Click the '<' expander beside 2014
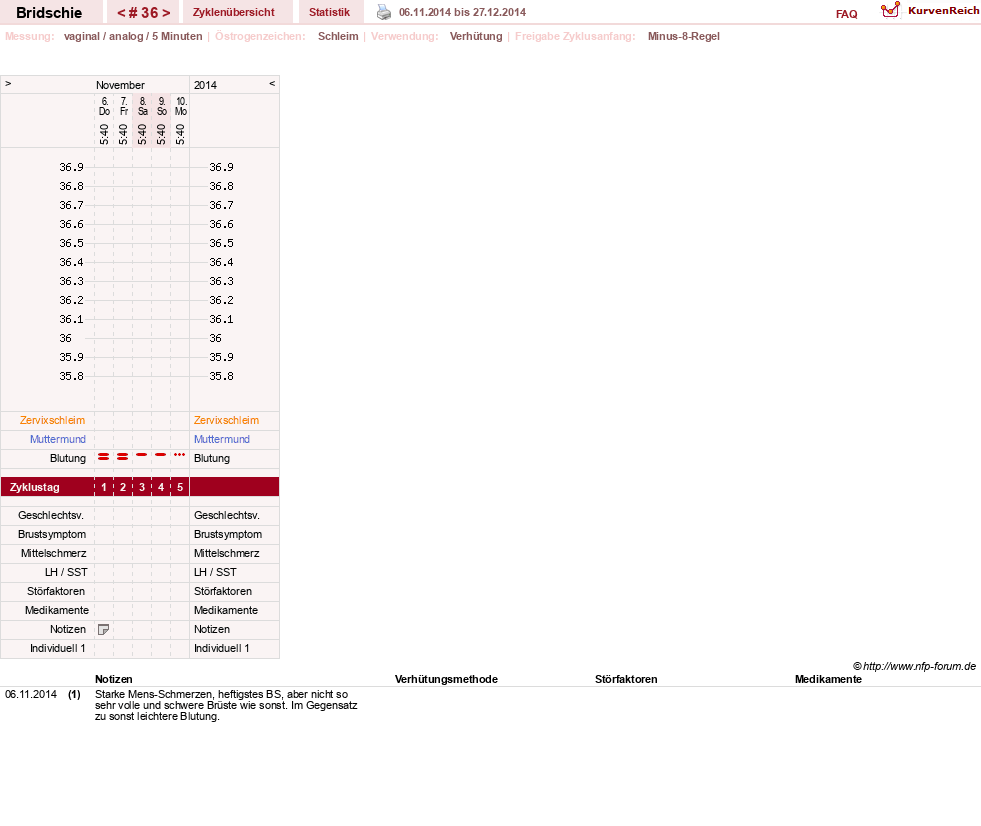The height and width of the screenshot is (826, 981). 272,83
